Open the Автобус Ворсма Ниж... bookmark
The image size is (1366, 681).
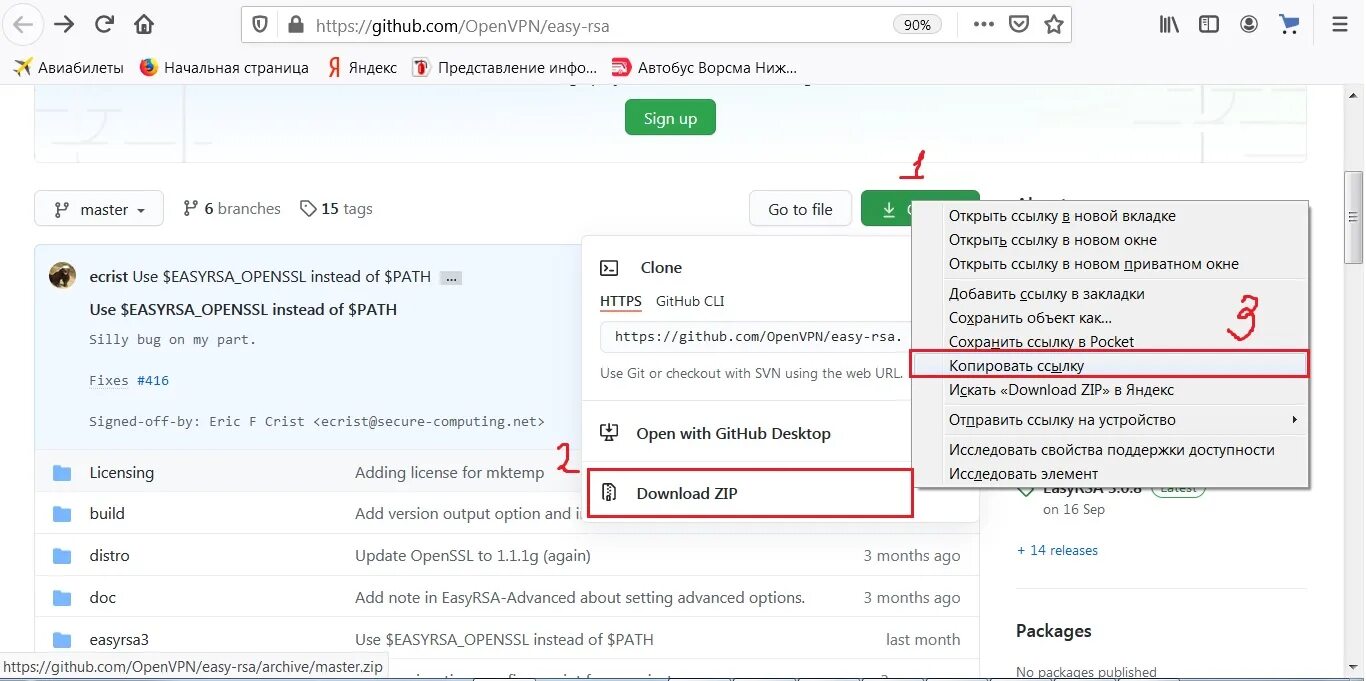705,68
